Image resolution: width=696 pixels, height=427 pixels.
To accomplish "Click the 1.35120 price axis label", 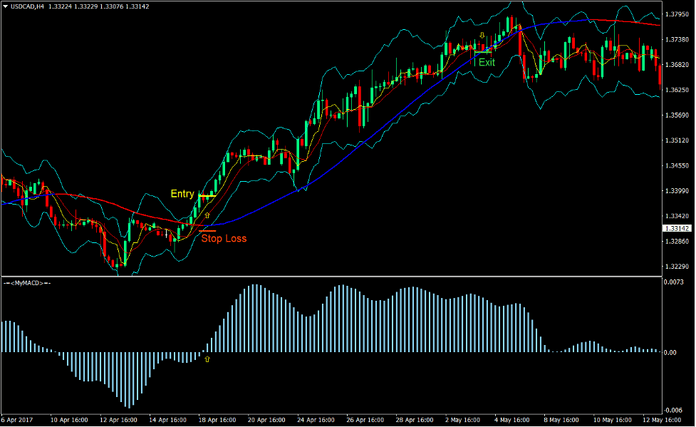I will [676, 140].
